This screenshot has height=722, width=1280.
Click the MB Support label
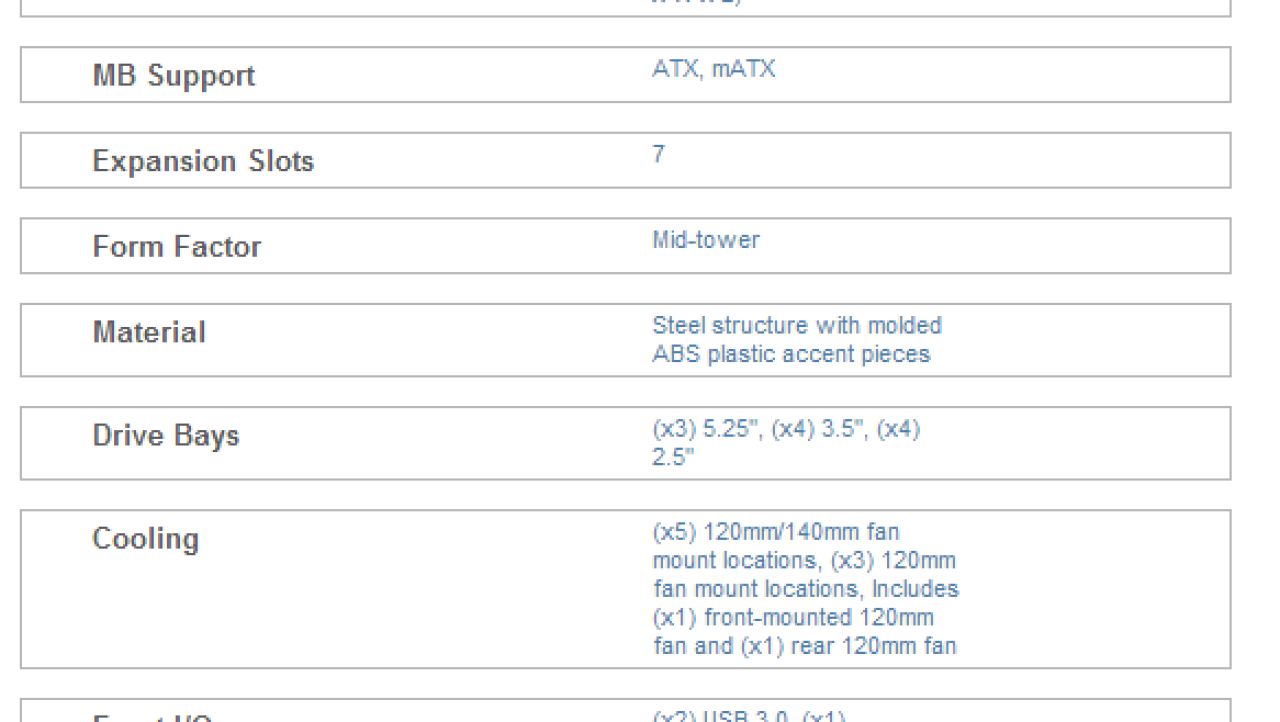coord(174,76)
